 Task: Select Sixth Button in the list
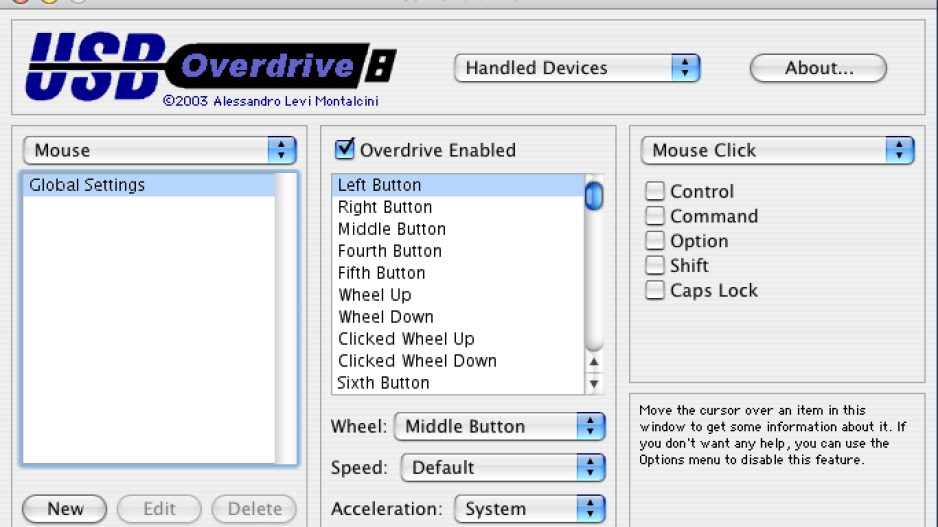[458, 383]
